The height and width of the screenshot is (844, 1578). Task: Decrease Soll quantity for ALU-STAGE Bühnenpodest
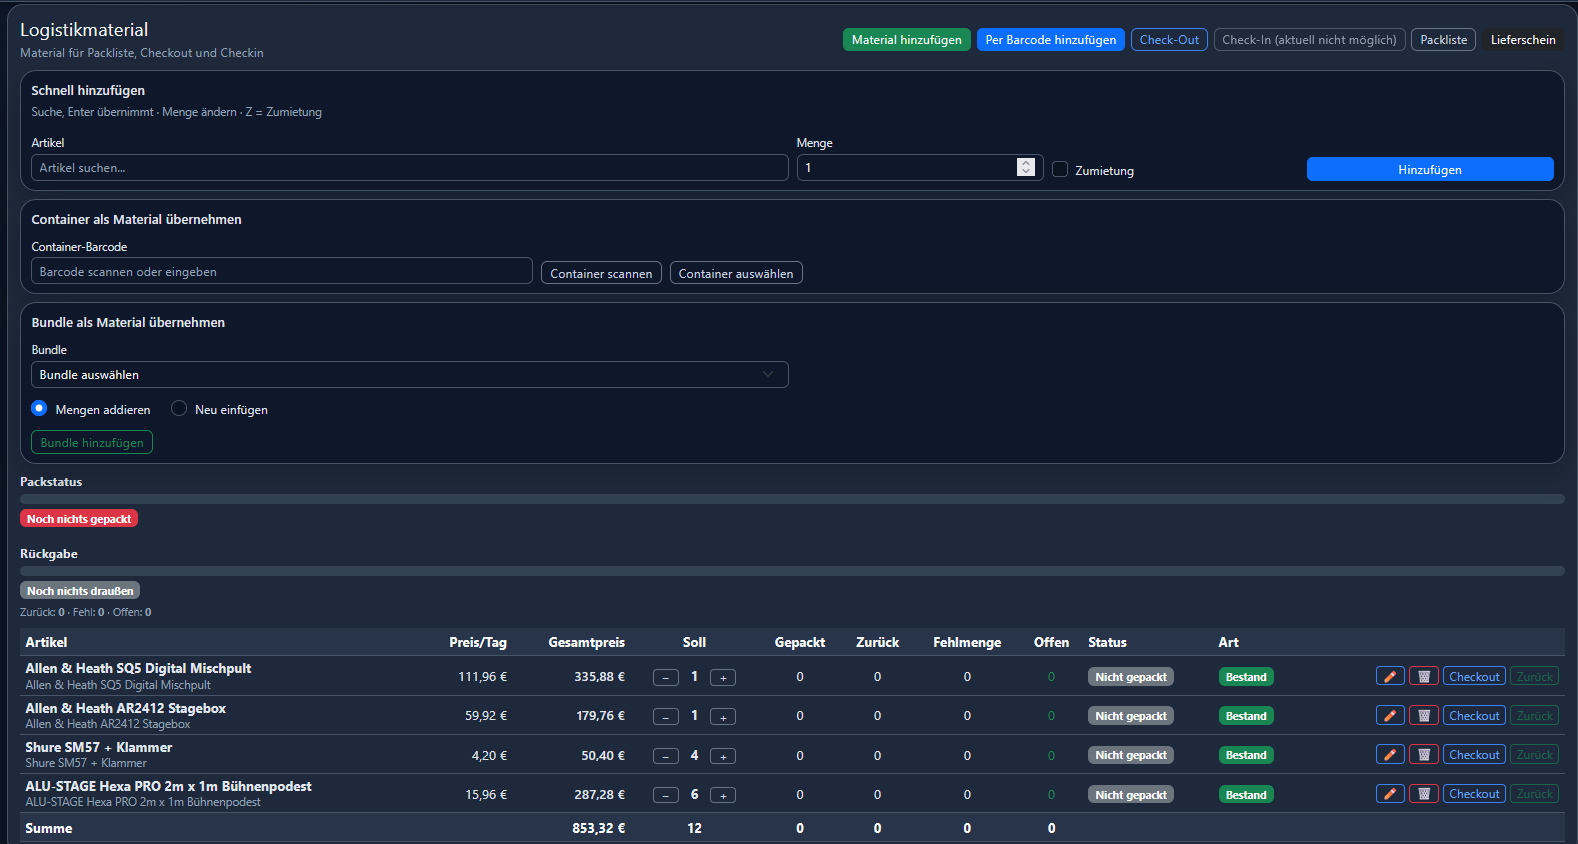point(666,795)
